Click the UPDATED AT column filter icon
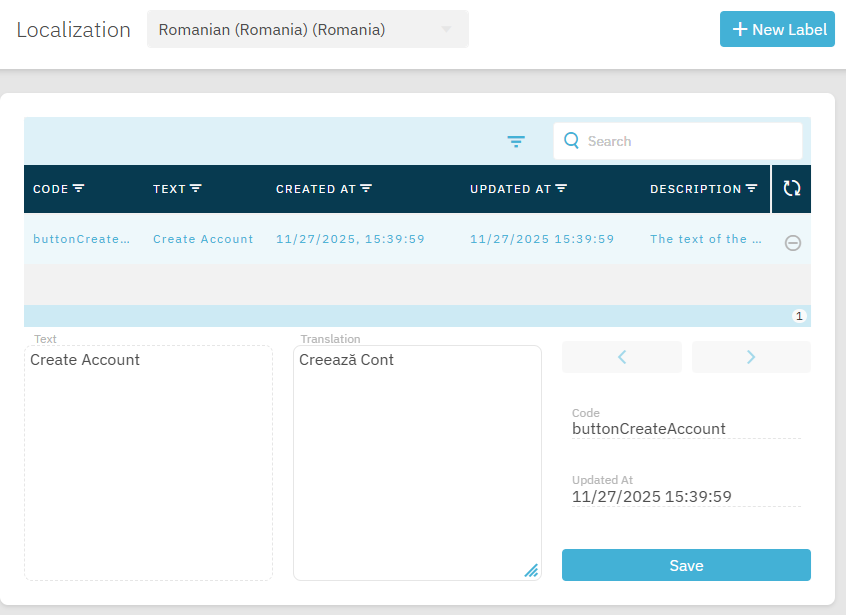 click(x=561, y=188)
